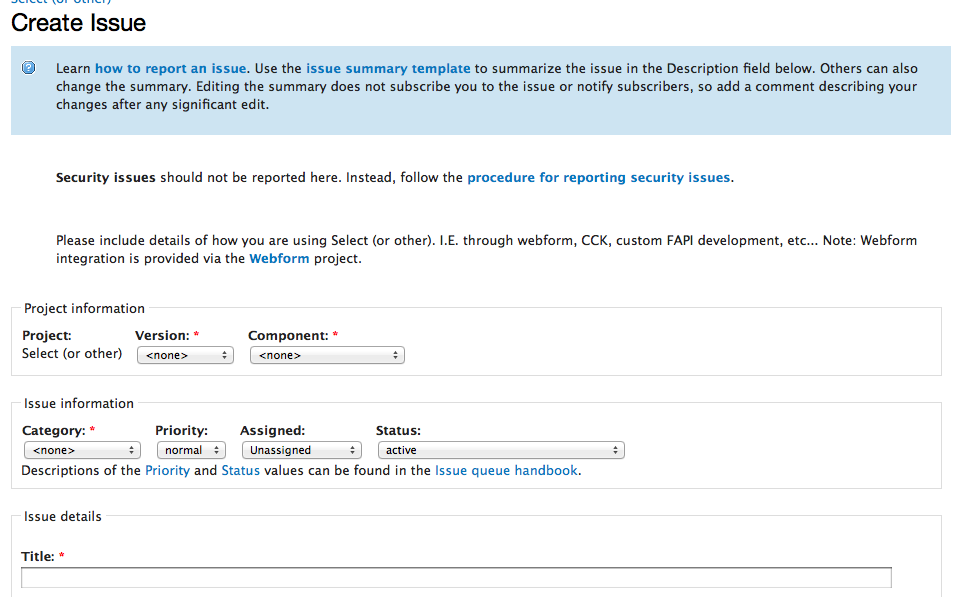The width and height of the screenshot is (960, 597).
Task: Expand the Component dropdown
Action: (327, 355)
